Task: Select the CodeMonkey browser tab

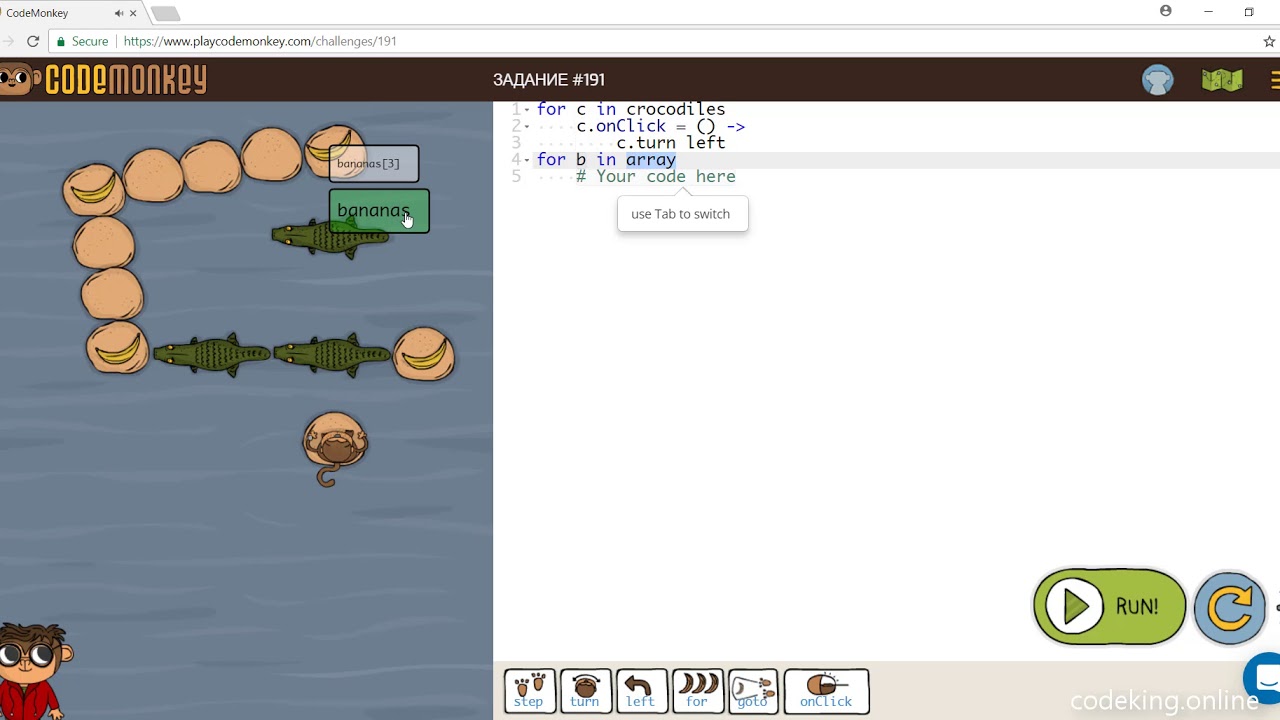Action: (x=70, y=13)
